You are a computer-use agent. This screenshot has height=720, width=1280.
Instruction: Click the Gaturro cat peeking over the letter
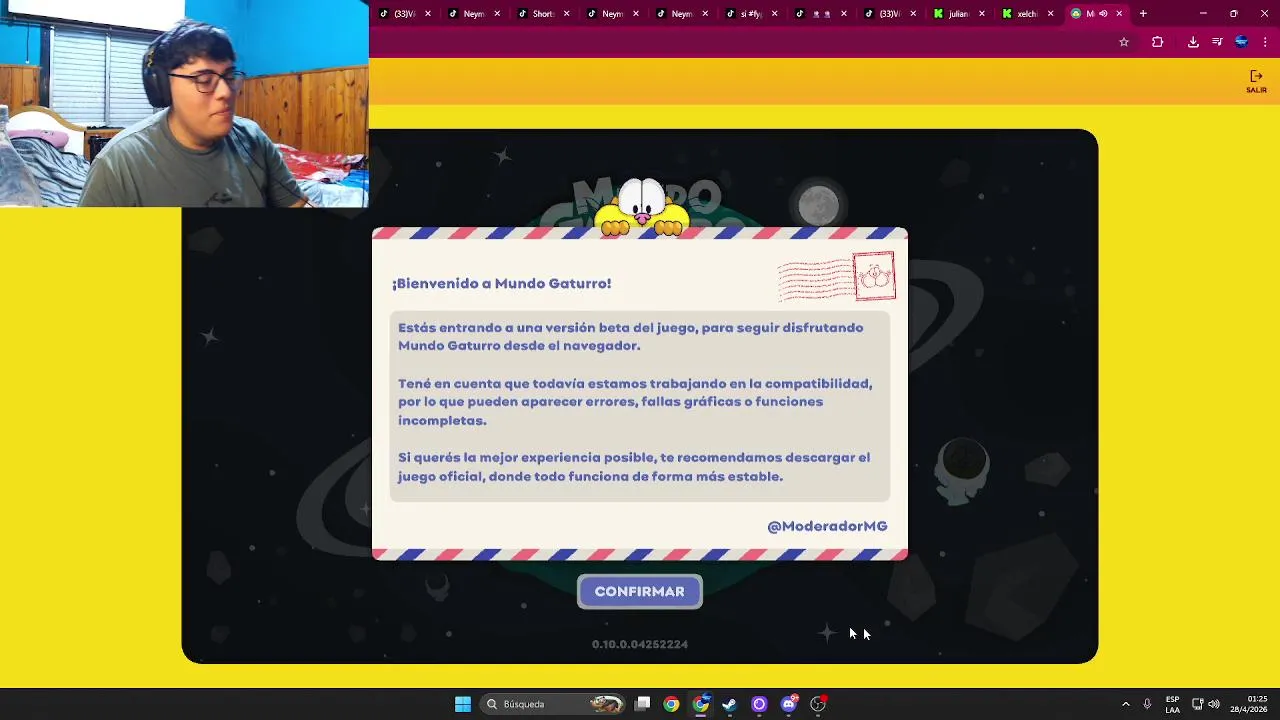click(642, 208)
